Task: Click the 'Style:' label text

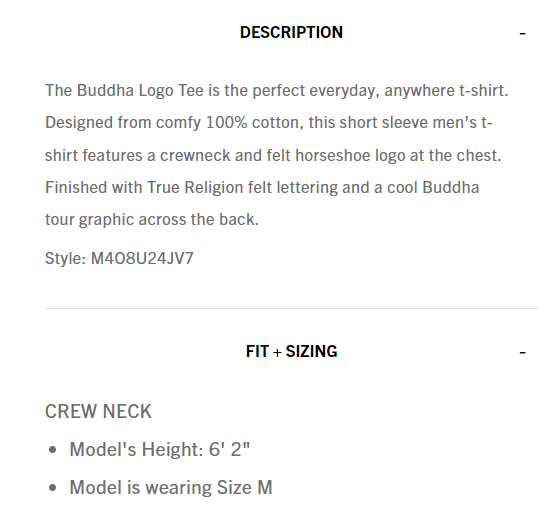Action: [65, 259]
